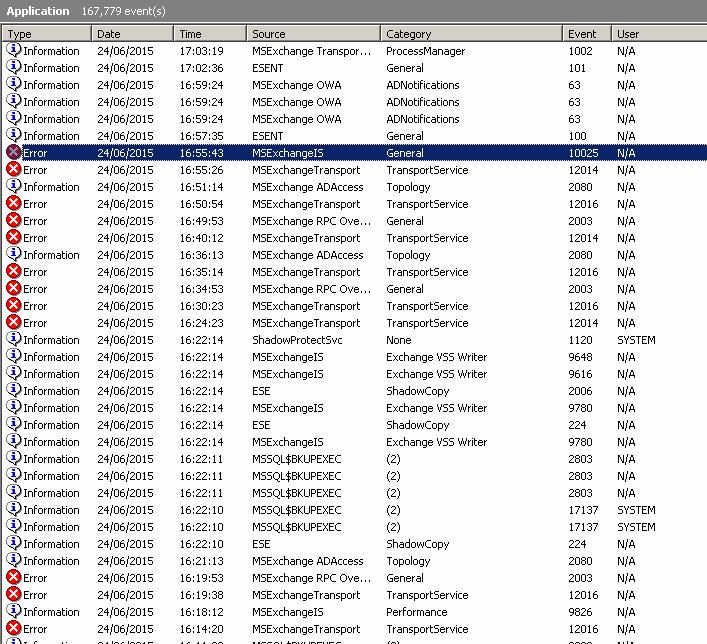Click the information icon of Performance event 9826
Viewport: 707px width, 644px height.
[x=14, y=611]
